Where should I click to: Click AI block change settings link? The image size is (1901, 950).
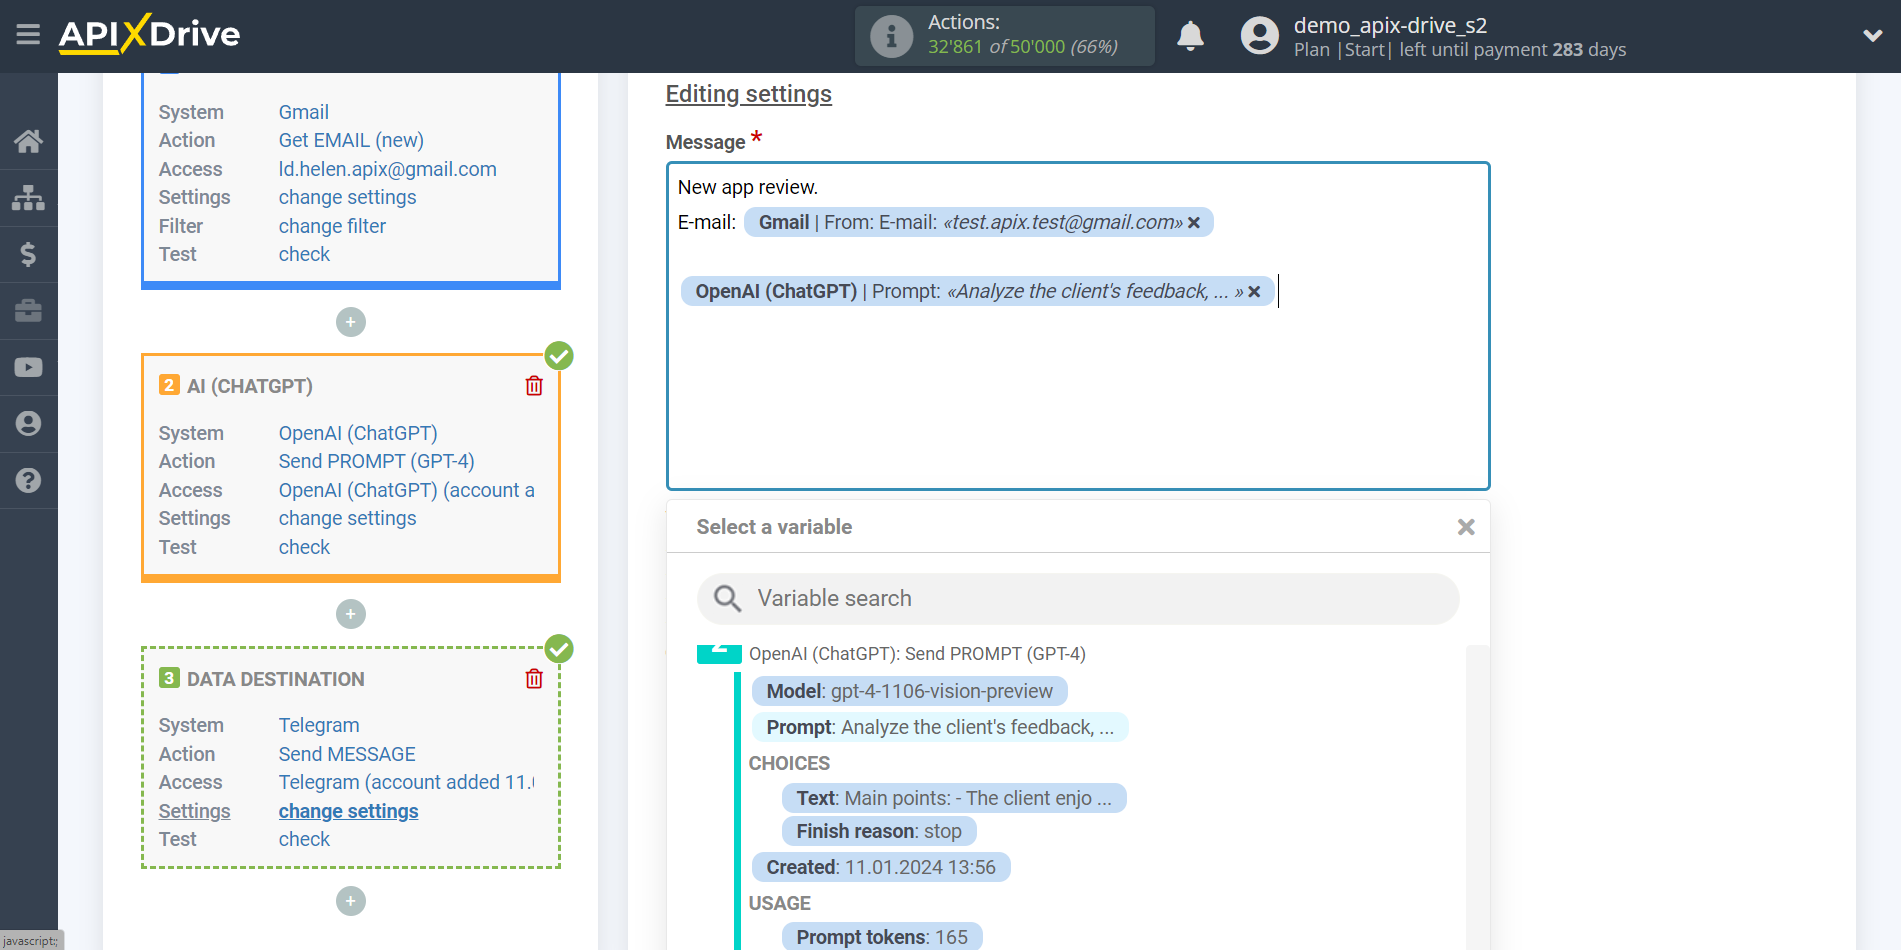[347, 518]
